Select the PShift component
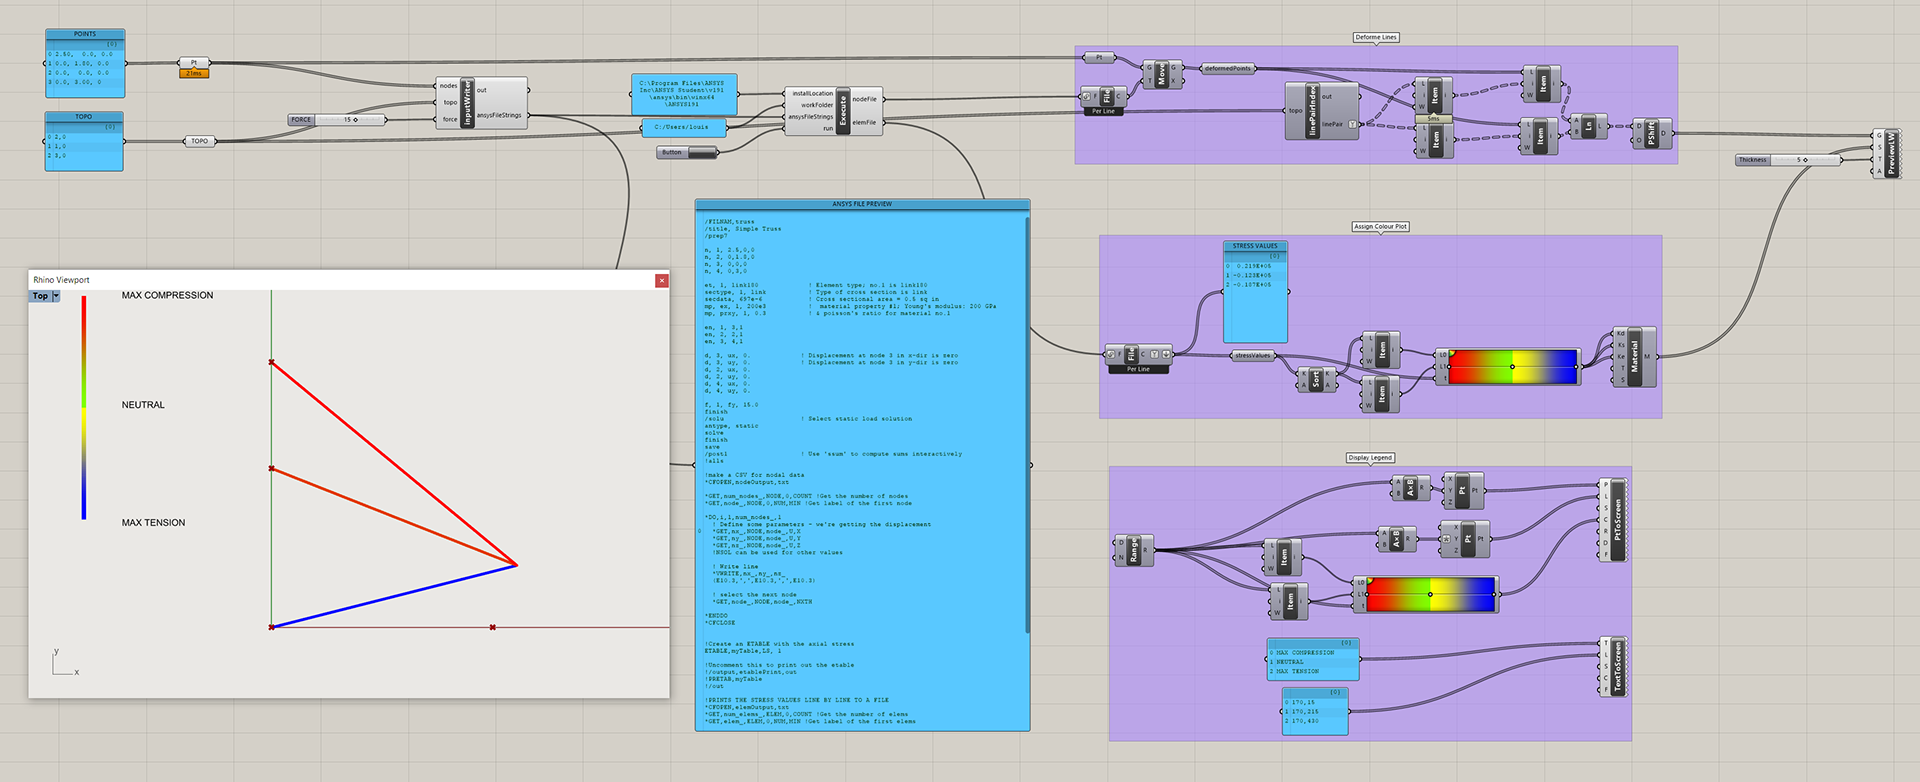Image resolution: width=1920 pixels, height=782 pixels. [1652, 133]
